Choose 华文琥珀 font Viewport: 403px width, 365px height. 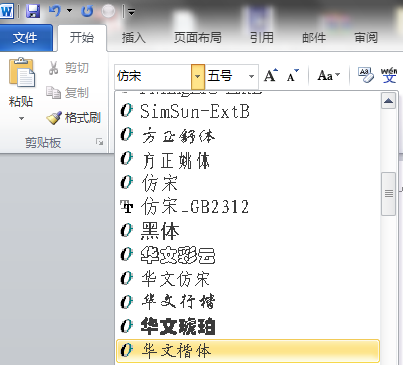[247, 326]
